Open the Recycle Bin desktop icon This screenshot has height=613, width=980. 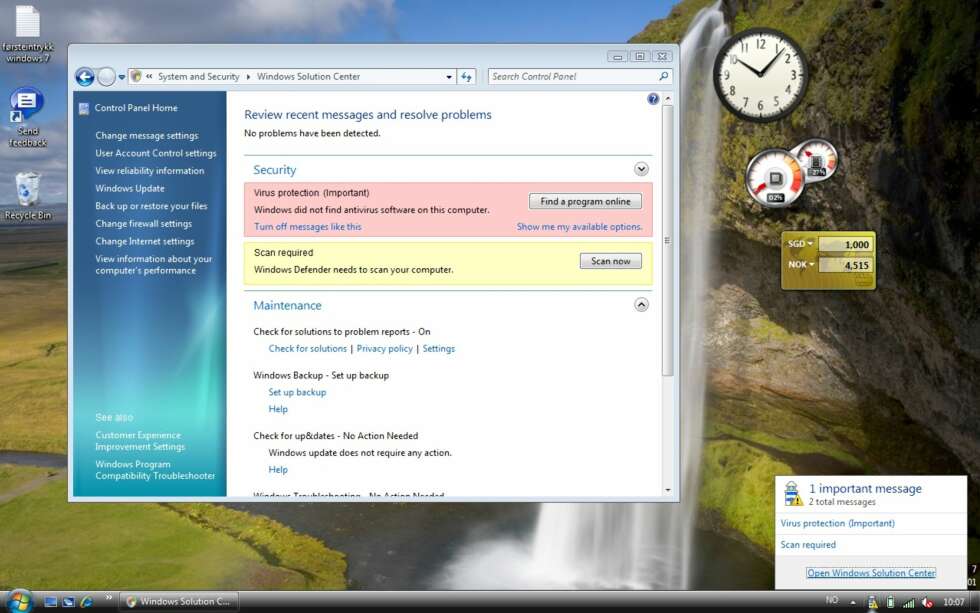coord(28,196)
